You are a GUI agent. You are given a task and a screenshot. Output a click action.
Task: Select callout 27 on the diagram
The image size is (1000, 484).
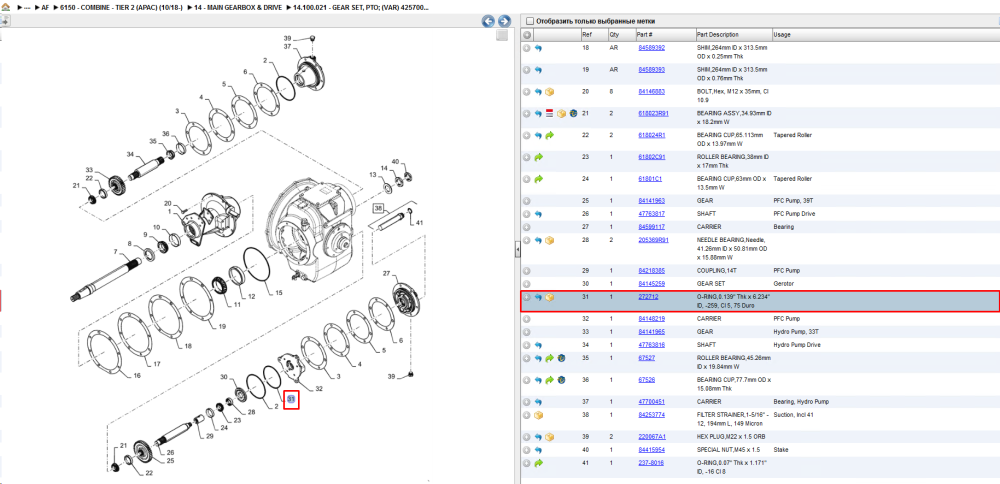pos(386,274)
